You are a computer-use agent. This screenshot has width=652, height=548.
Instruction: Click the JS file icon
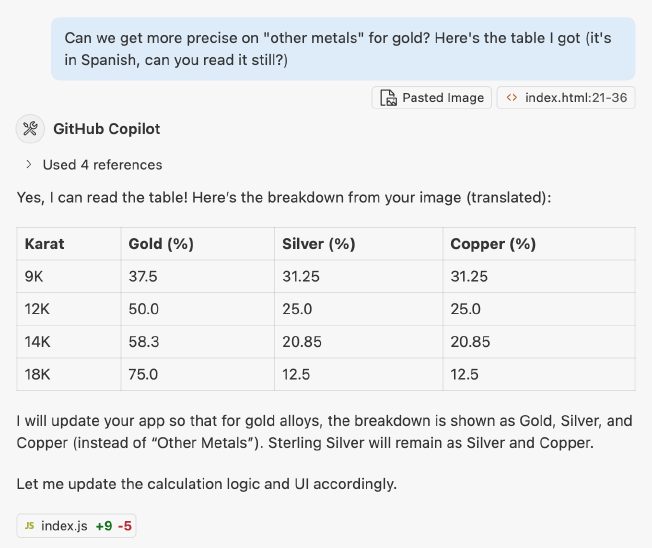pos(29,526)
